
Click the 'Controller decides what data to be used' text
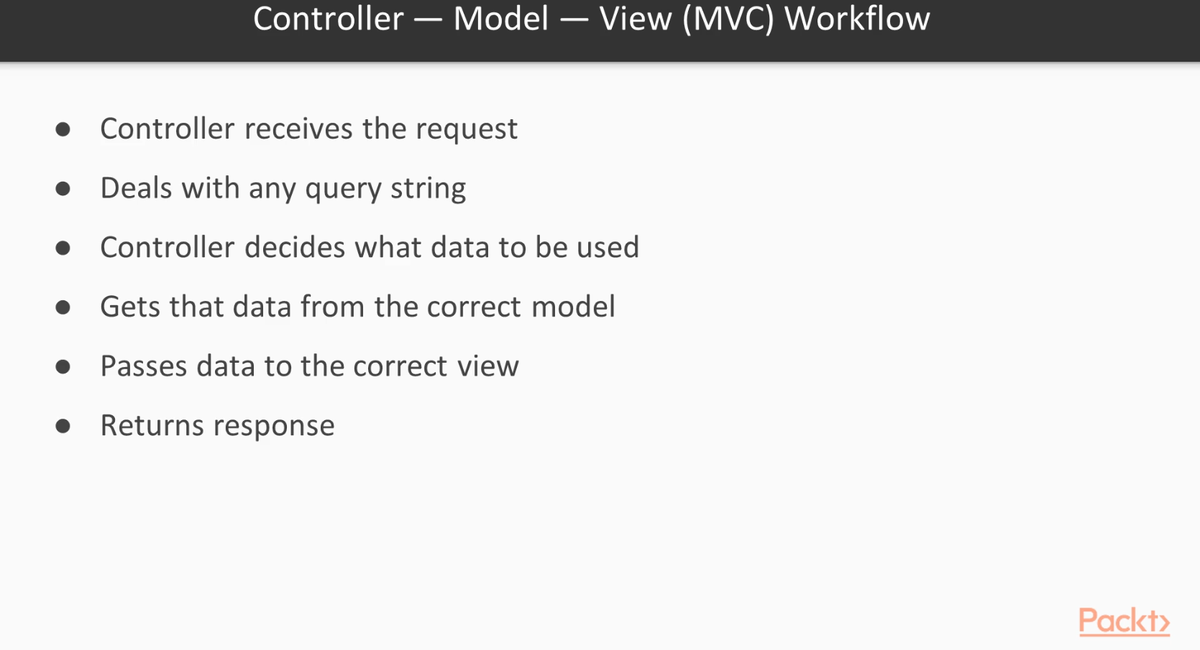click(369, 248)
